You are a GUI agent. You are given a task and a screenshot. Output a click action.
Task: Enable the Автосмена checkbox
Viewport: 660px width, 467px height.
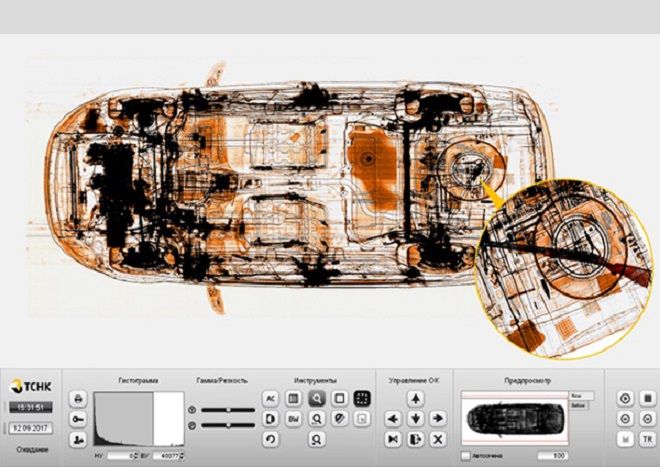click(466, 456)
